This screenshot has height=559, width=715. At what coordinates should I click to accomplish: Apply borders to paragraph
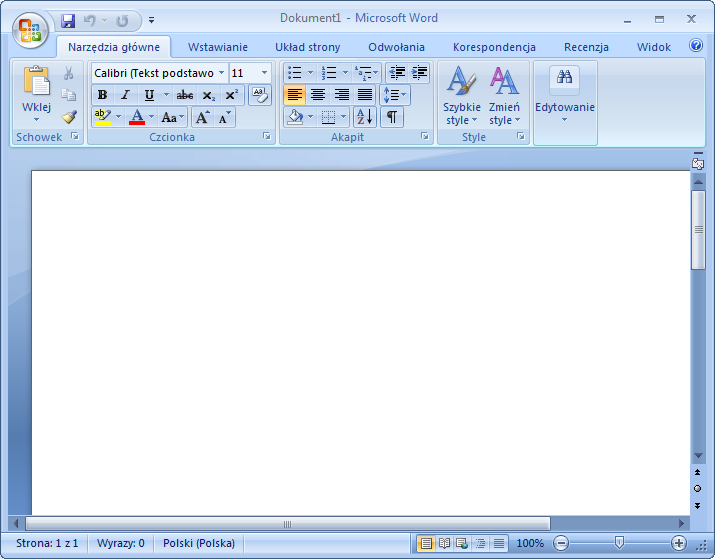tap(328, 117)
